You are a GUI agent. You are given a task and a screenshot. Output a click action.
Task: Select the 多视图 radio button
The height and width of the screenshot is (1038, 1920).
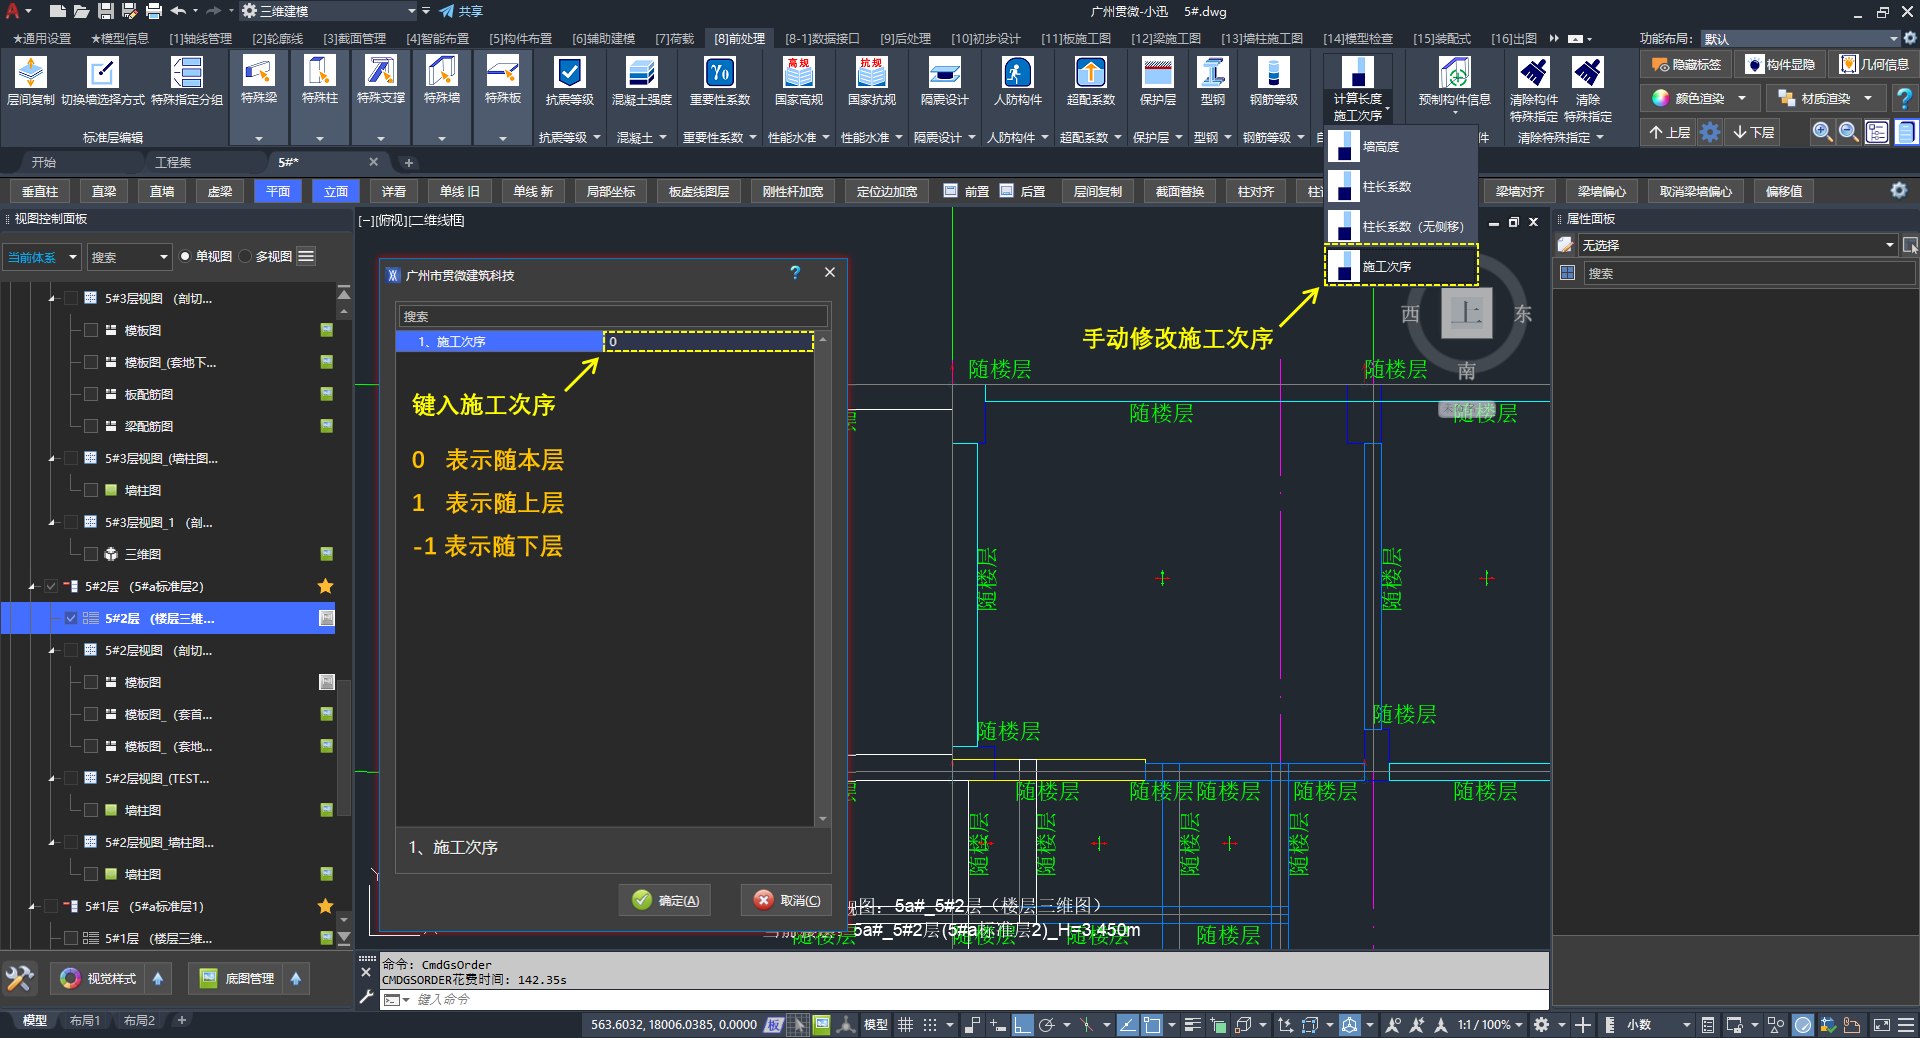click(x=245, y=257)
